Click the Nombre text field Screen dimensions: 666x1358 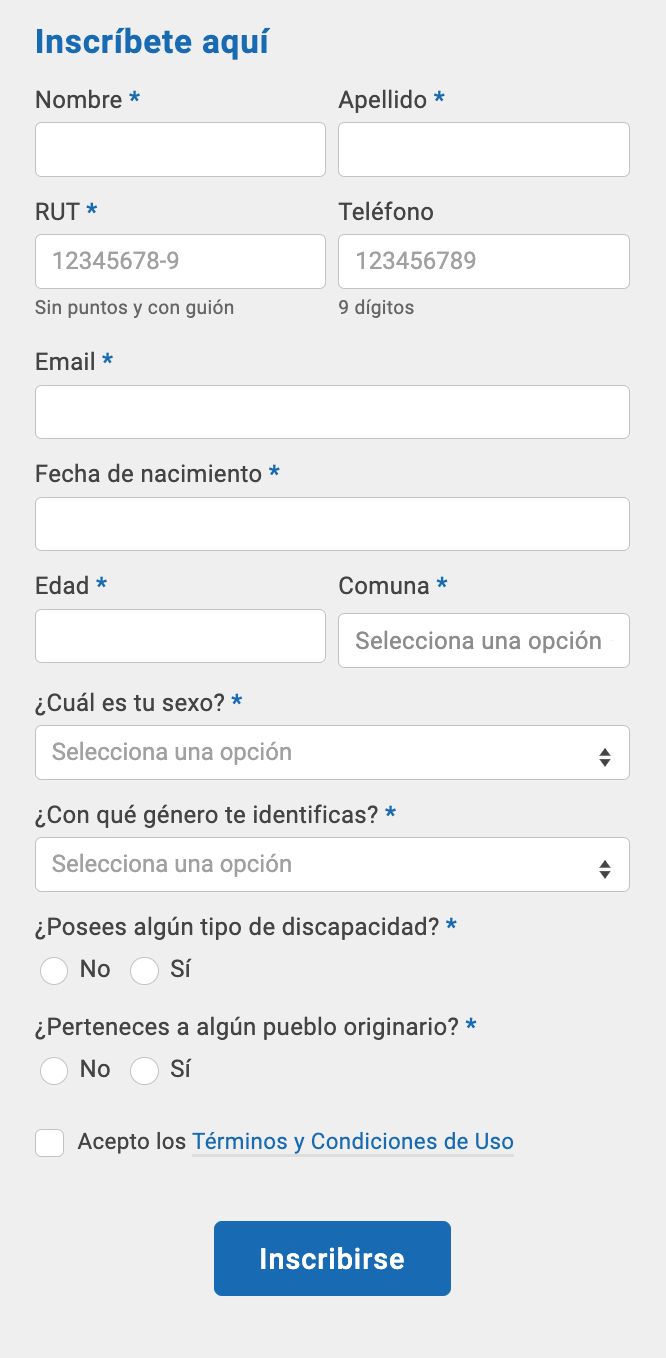[x=180, y=150]
